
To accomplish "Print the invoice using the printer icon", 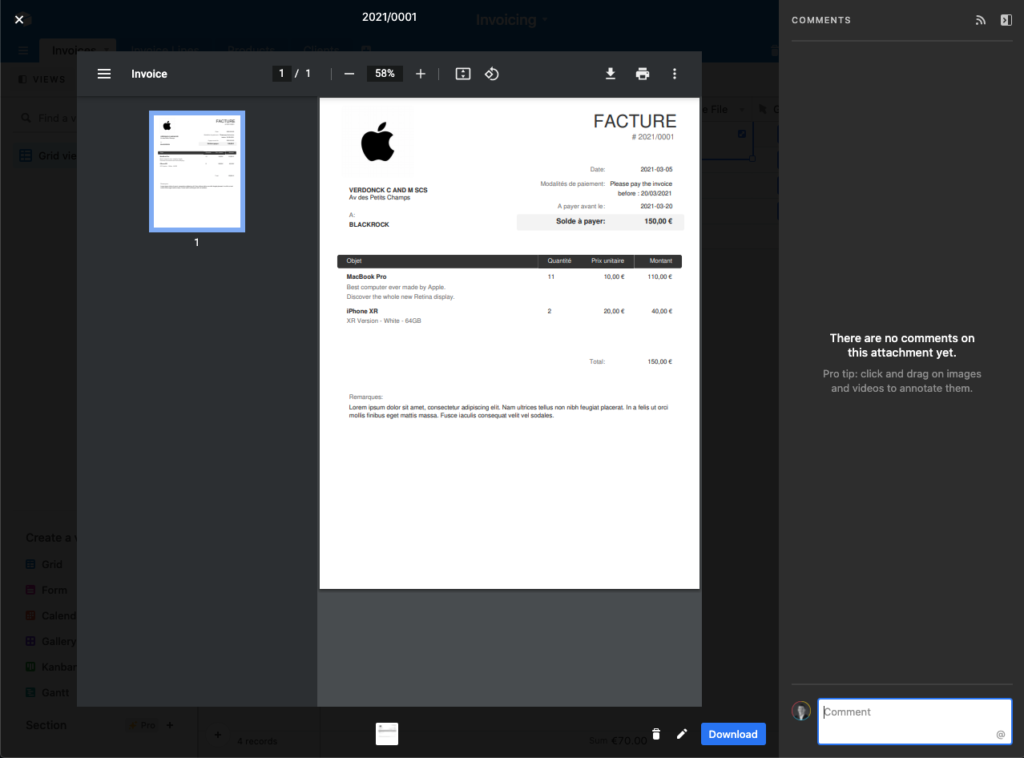I will coord(643,74).
